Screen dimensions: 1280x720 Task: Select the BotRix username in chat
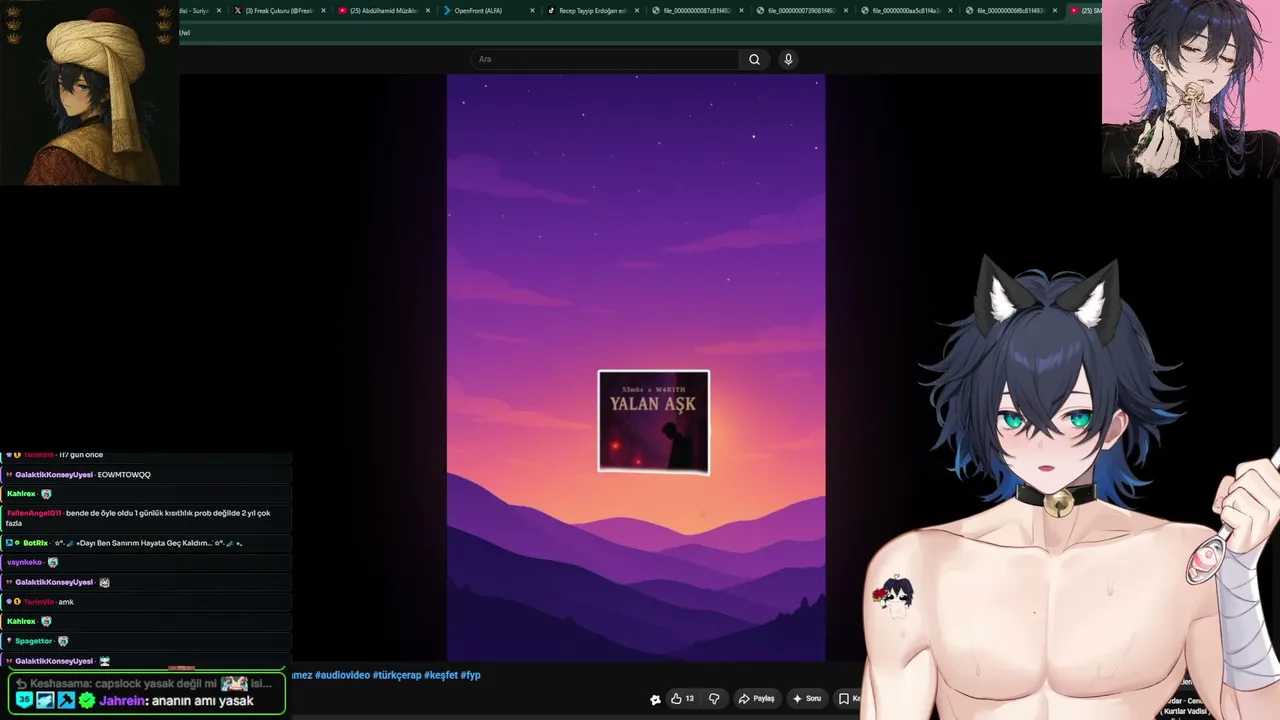35,543
